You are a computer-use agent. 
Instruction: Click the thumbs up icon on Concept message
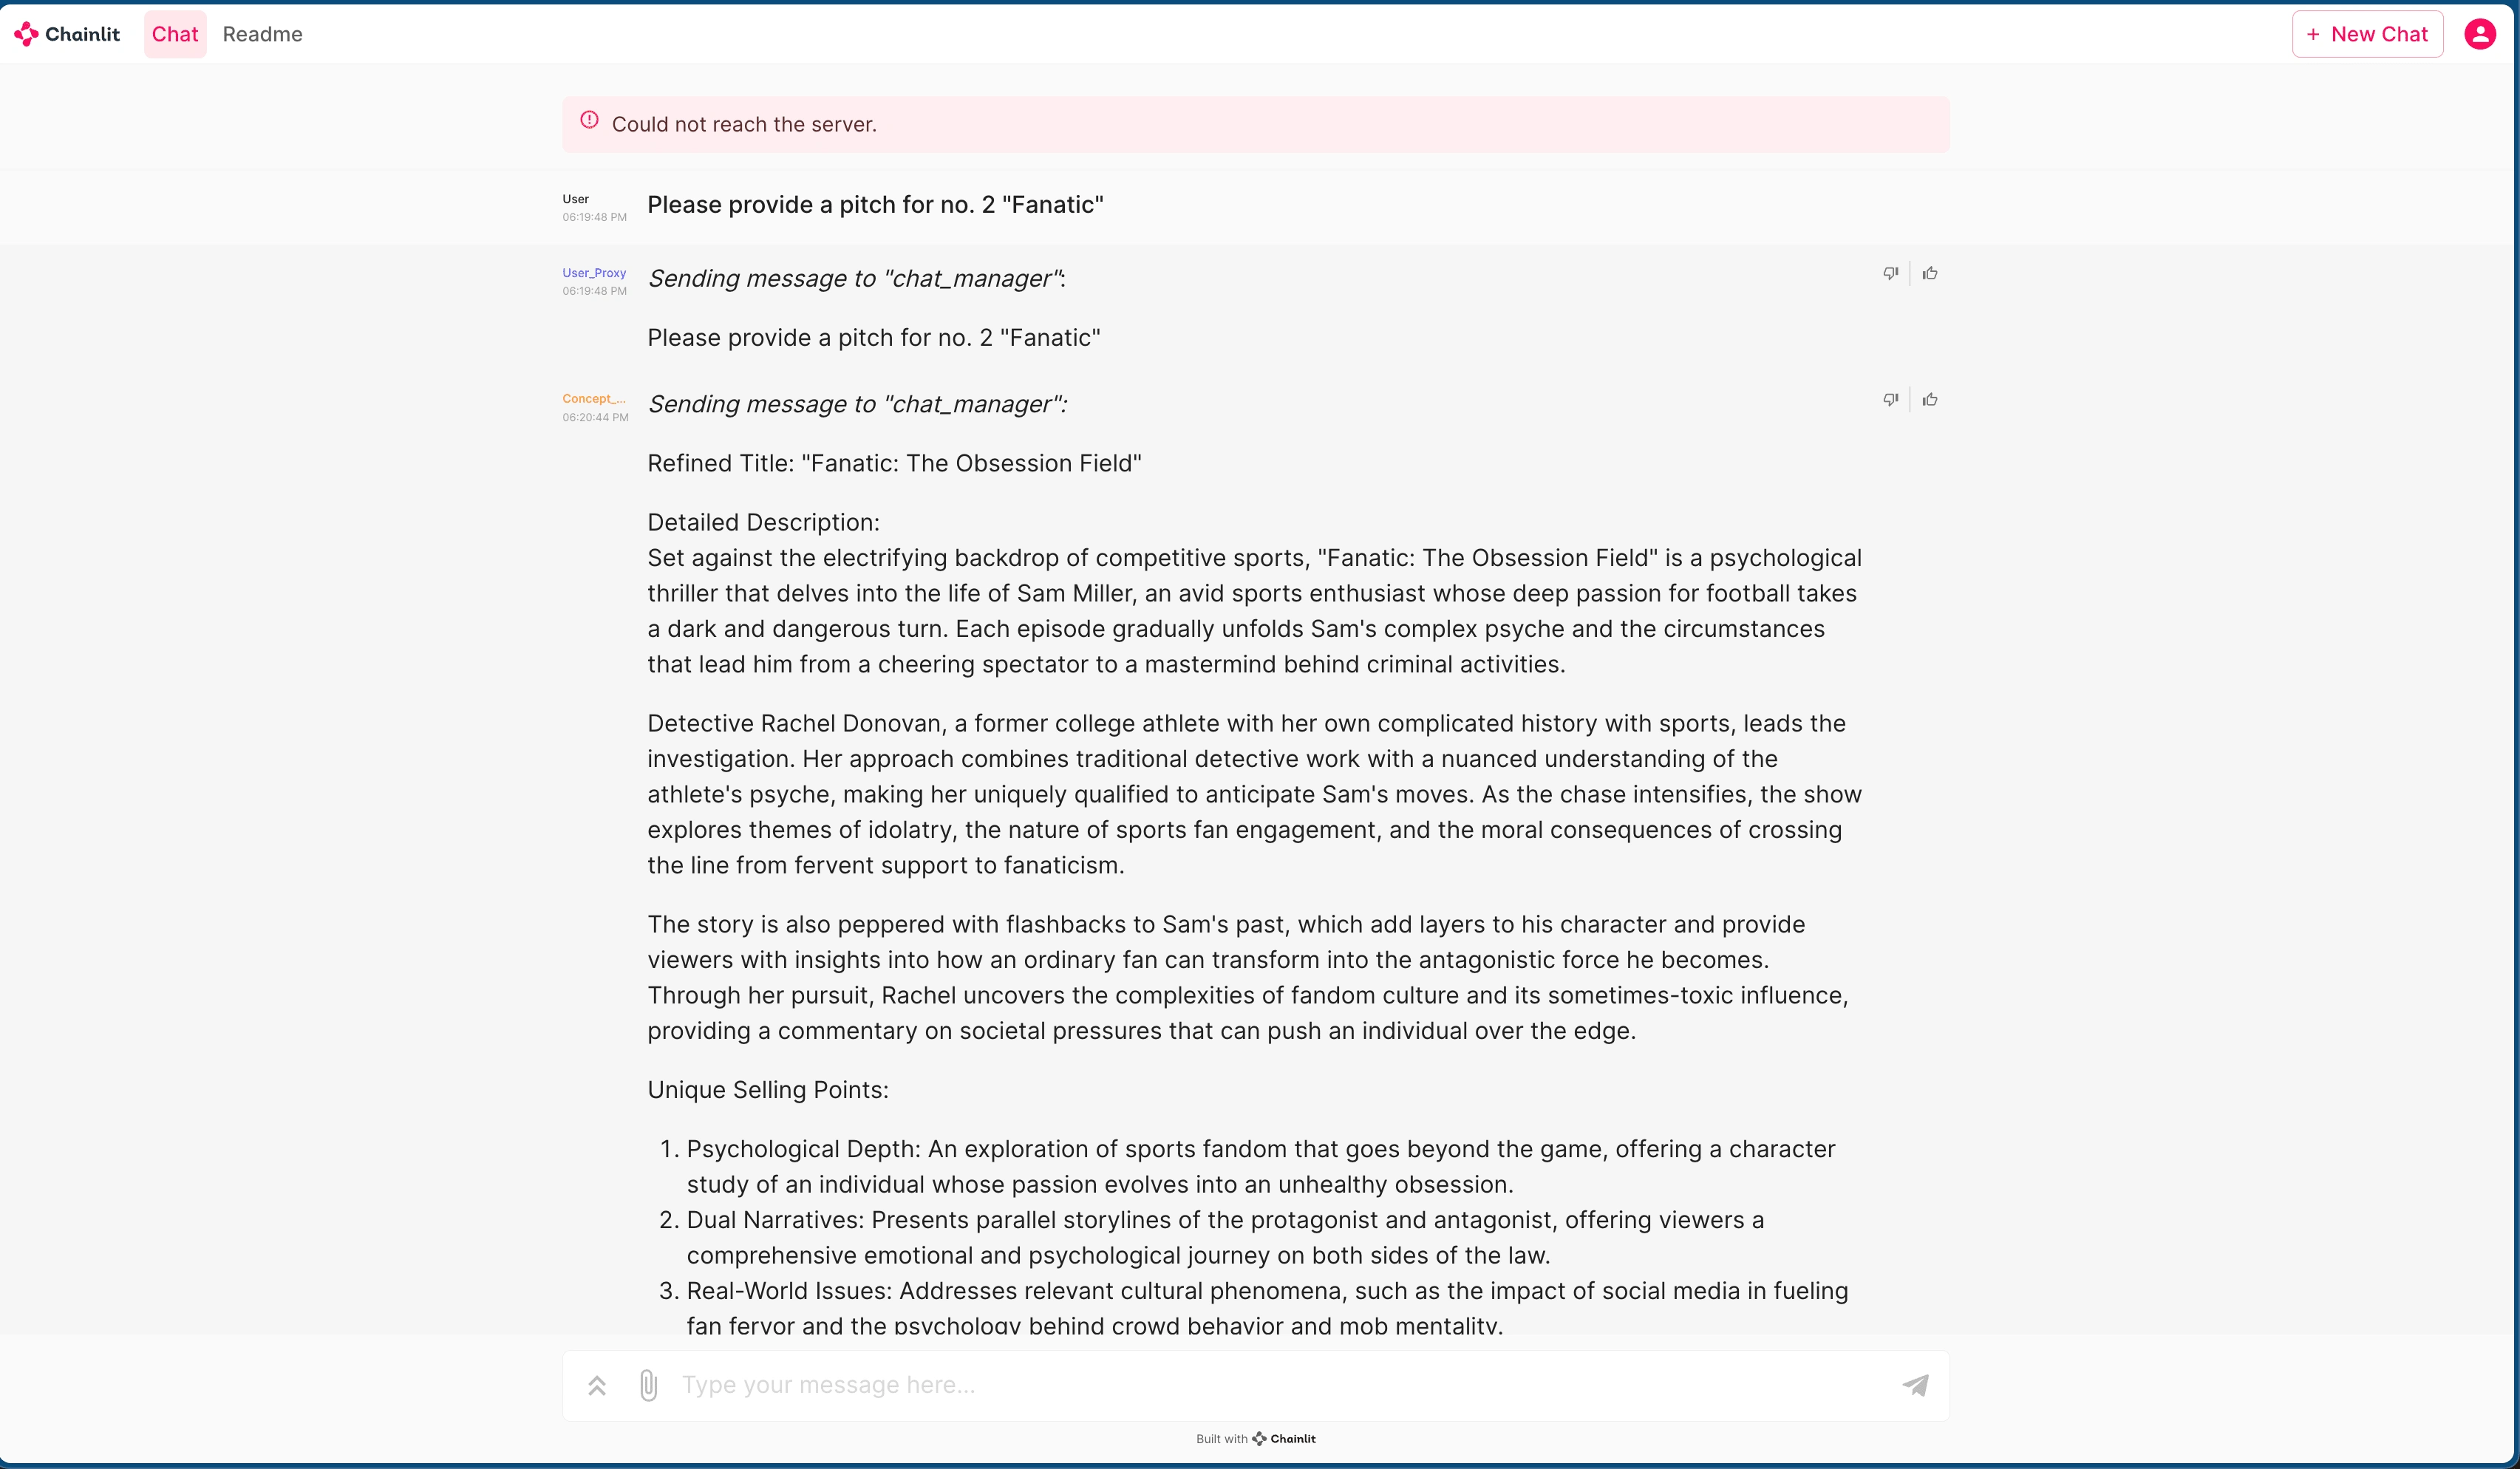click(x=1931, y=399)
